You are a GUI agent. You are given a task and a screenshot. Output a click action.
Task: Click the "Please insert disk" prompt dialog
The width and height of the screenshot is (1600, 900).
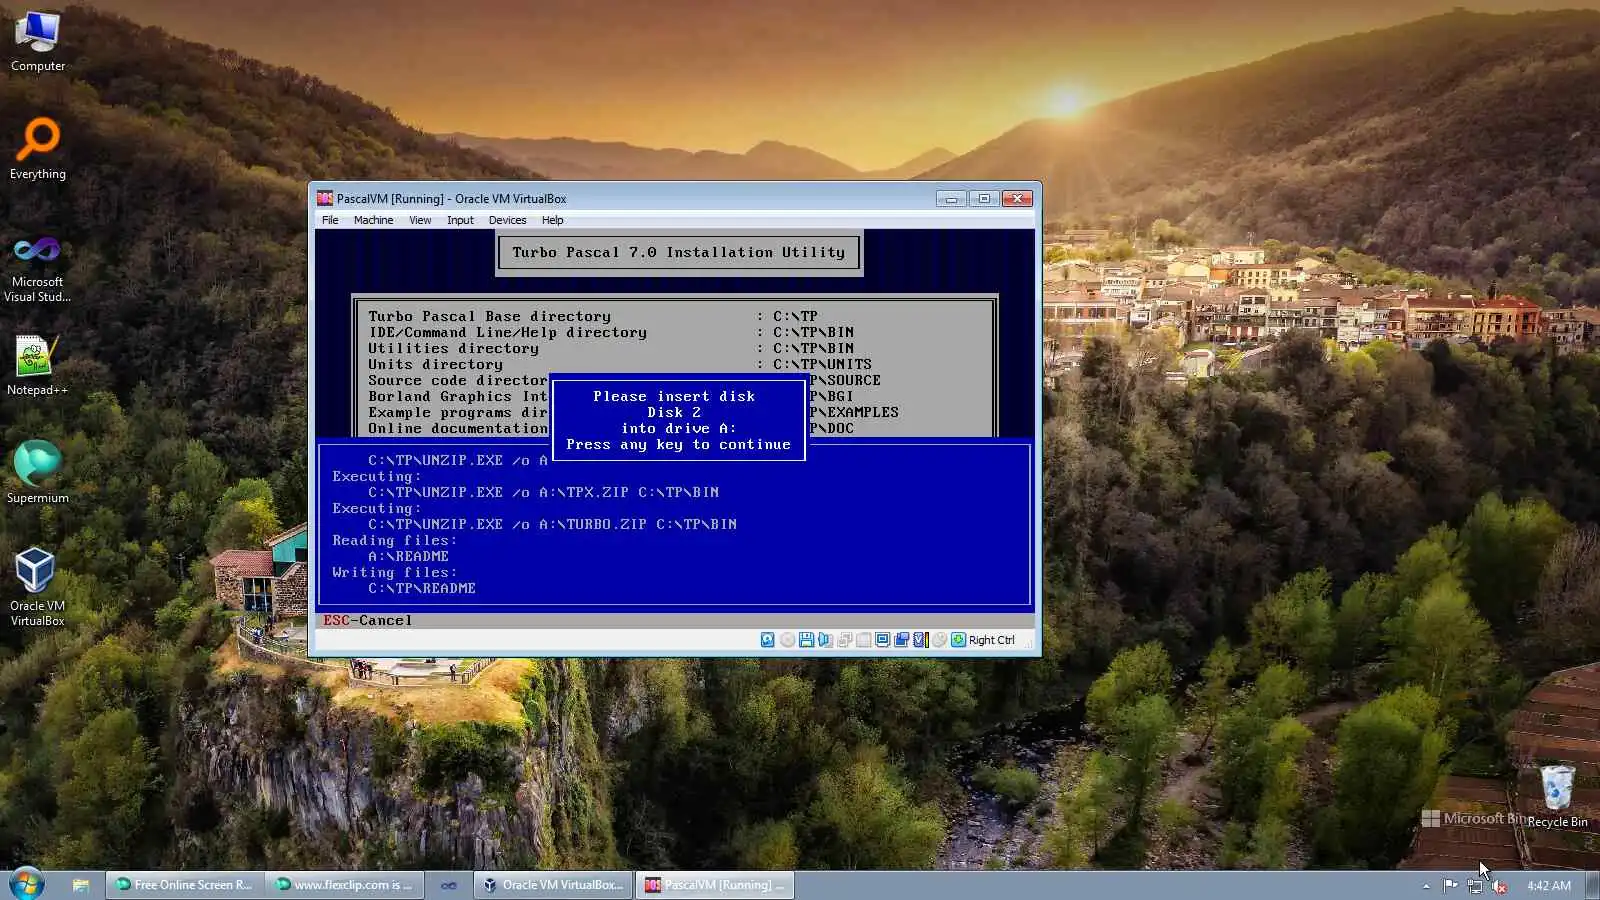coord(678,420)
